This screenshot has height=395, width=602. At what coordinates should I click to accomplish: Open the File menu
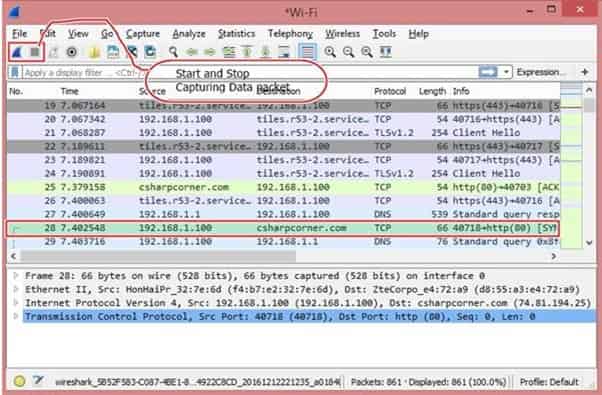(20, 34)
